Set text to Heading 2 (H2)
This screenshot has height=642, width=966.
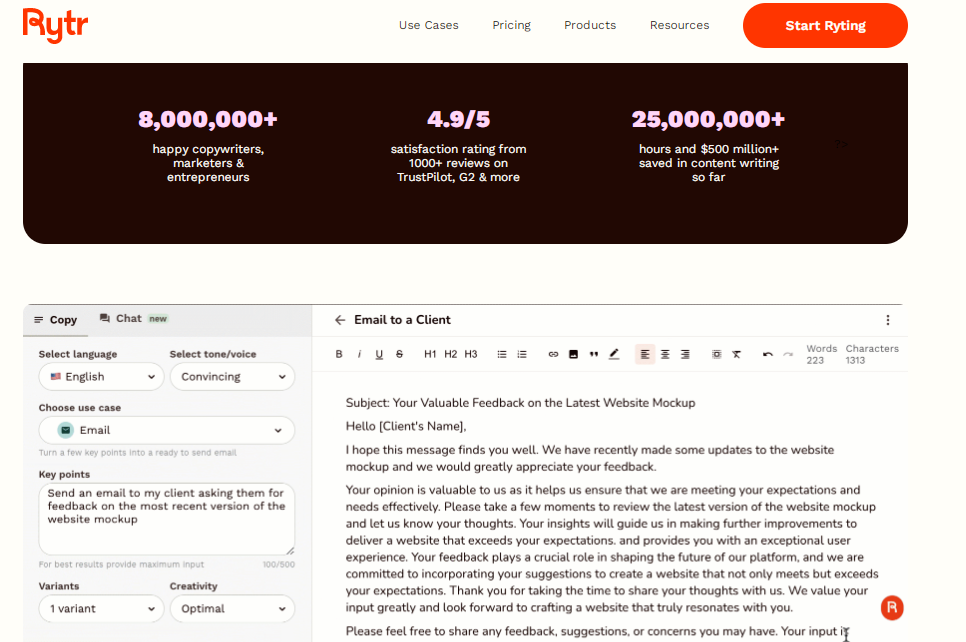coord(451,354)
